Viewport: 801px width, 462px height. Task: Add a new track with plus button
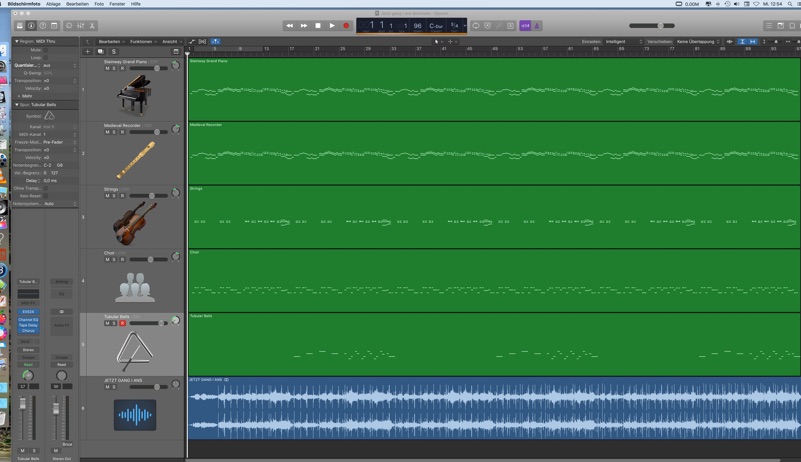[x=87, y=52]
